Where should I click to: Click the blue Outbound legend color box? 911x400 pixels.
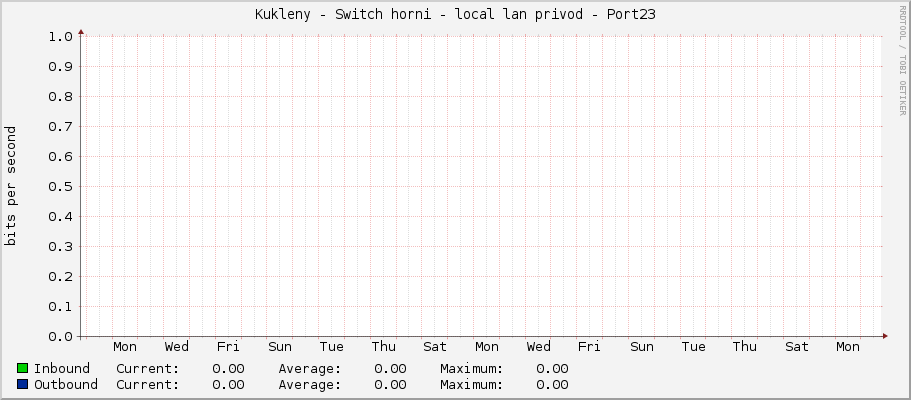click(23, 384)
